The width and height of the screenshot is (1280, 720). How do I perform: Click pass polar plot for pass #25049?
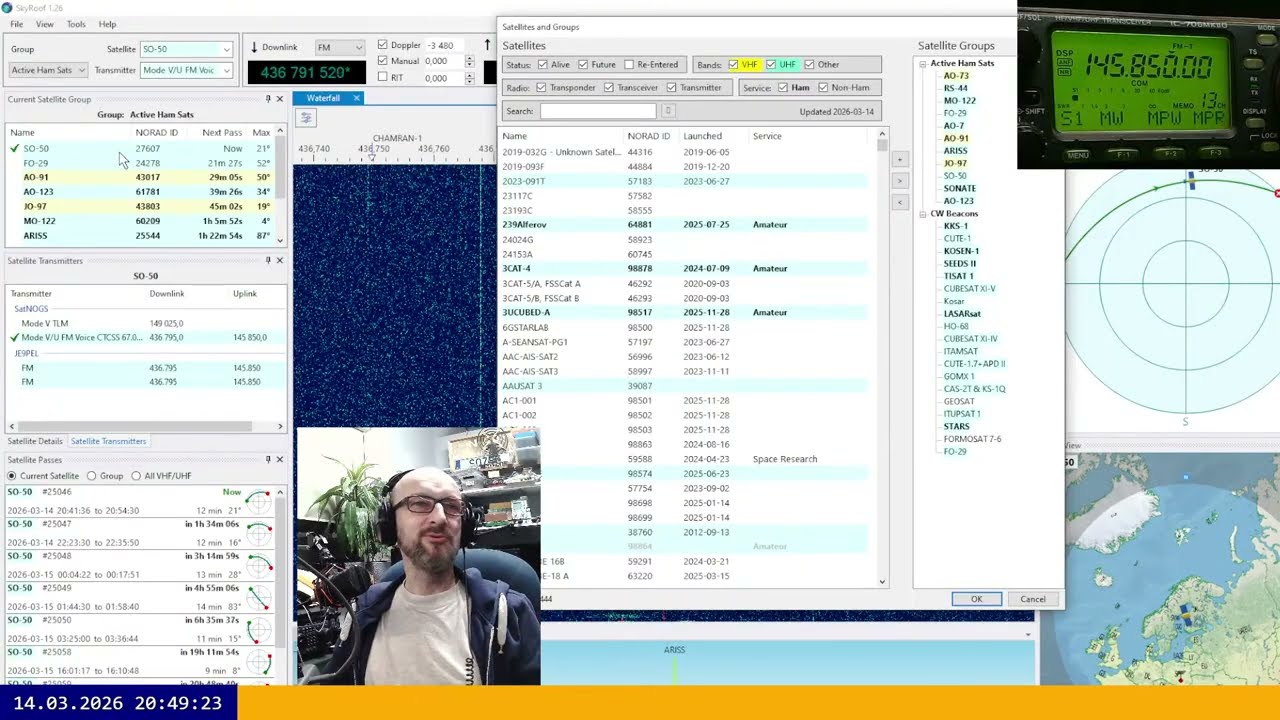tap(259, 598)
